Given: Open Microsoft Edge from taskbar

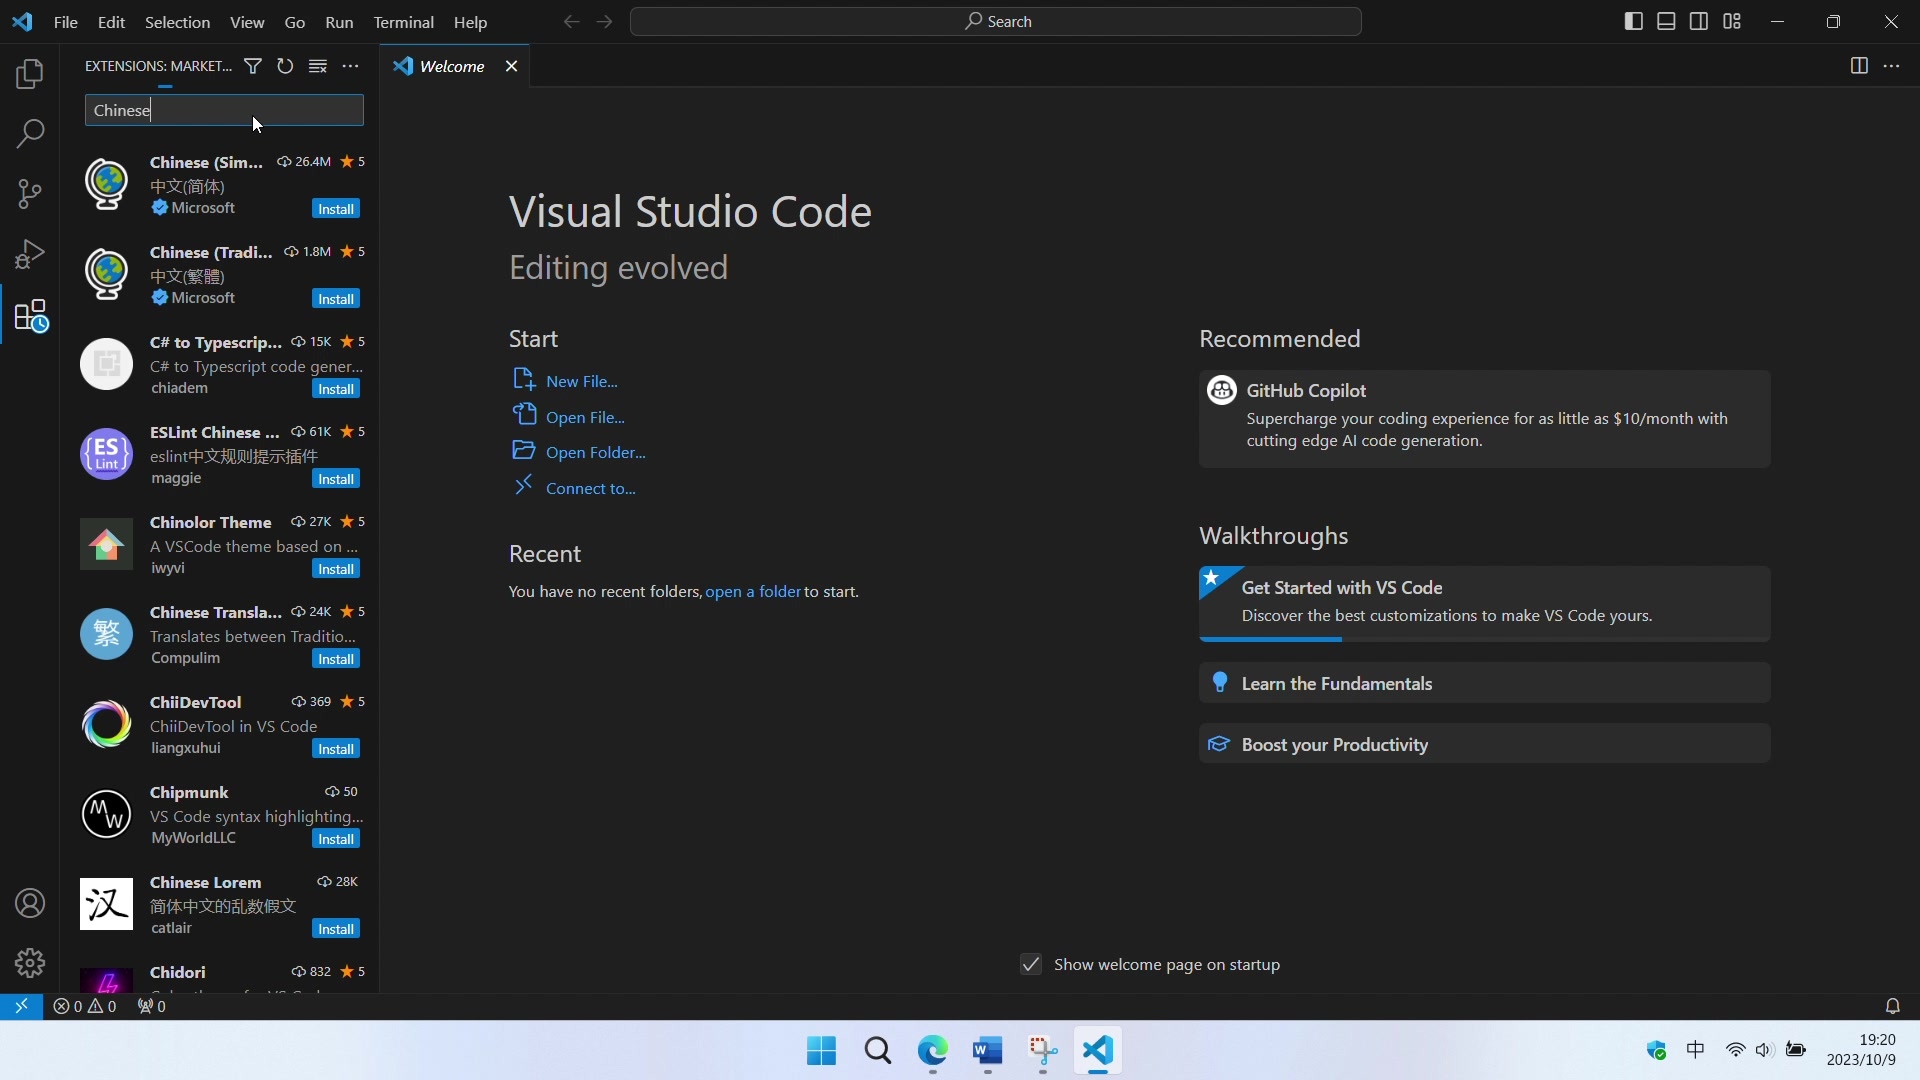Looking at the screenshot, I should 932,1051.
